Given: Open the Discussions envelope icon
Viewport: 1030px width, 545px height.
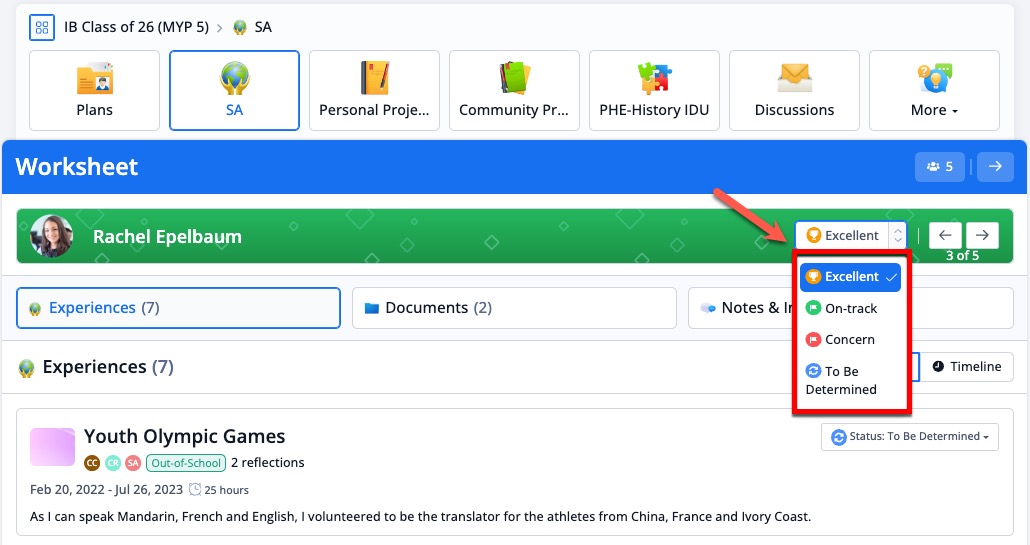Looking at the screenshot, I should (x=794, y=79).
